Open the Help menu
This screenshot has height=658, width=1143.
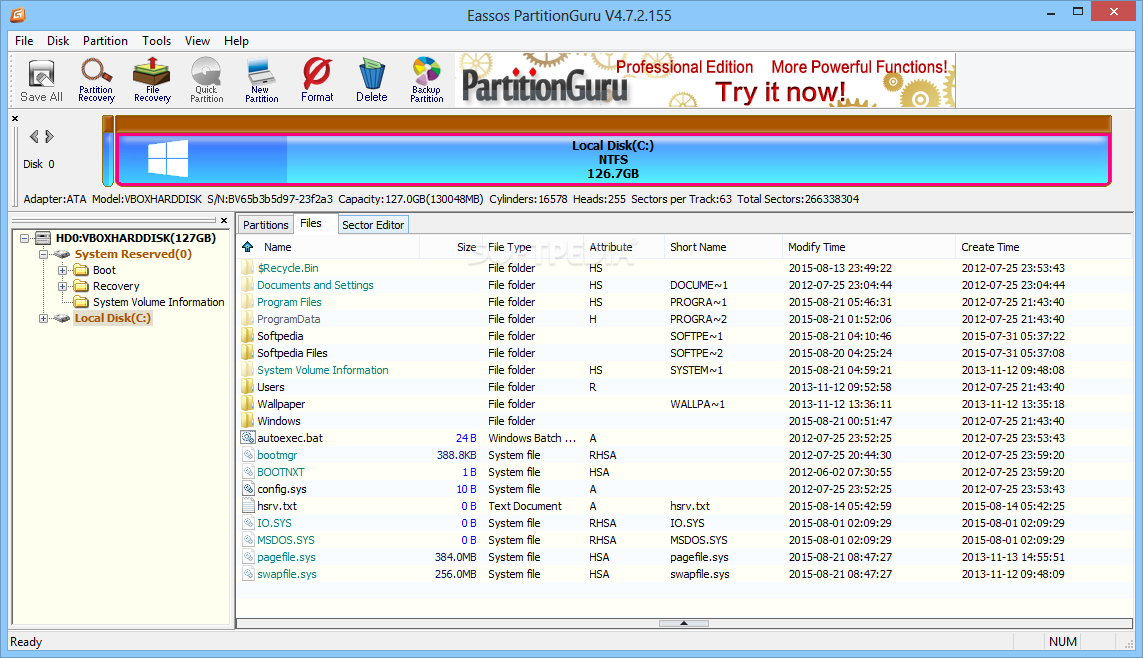pos(236,41)
